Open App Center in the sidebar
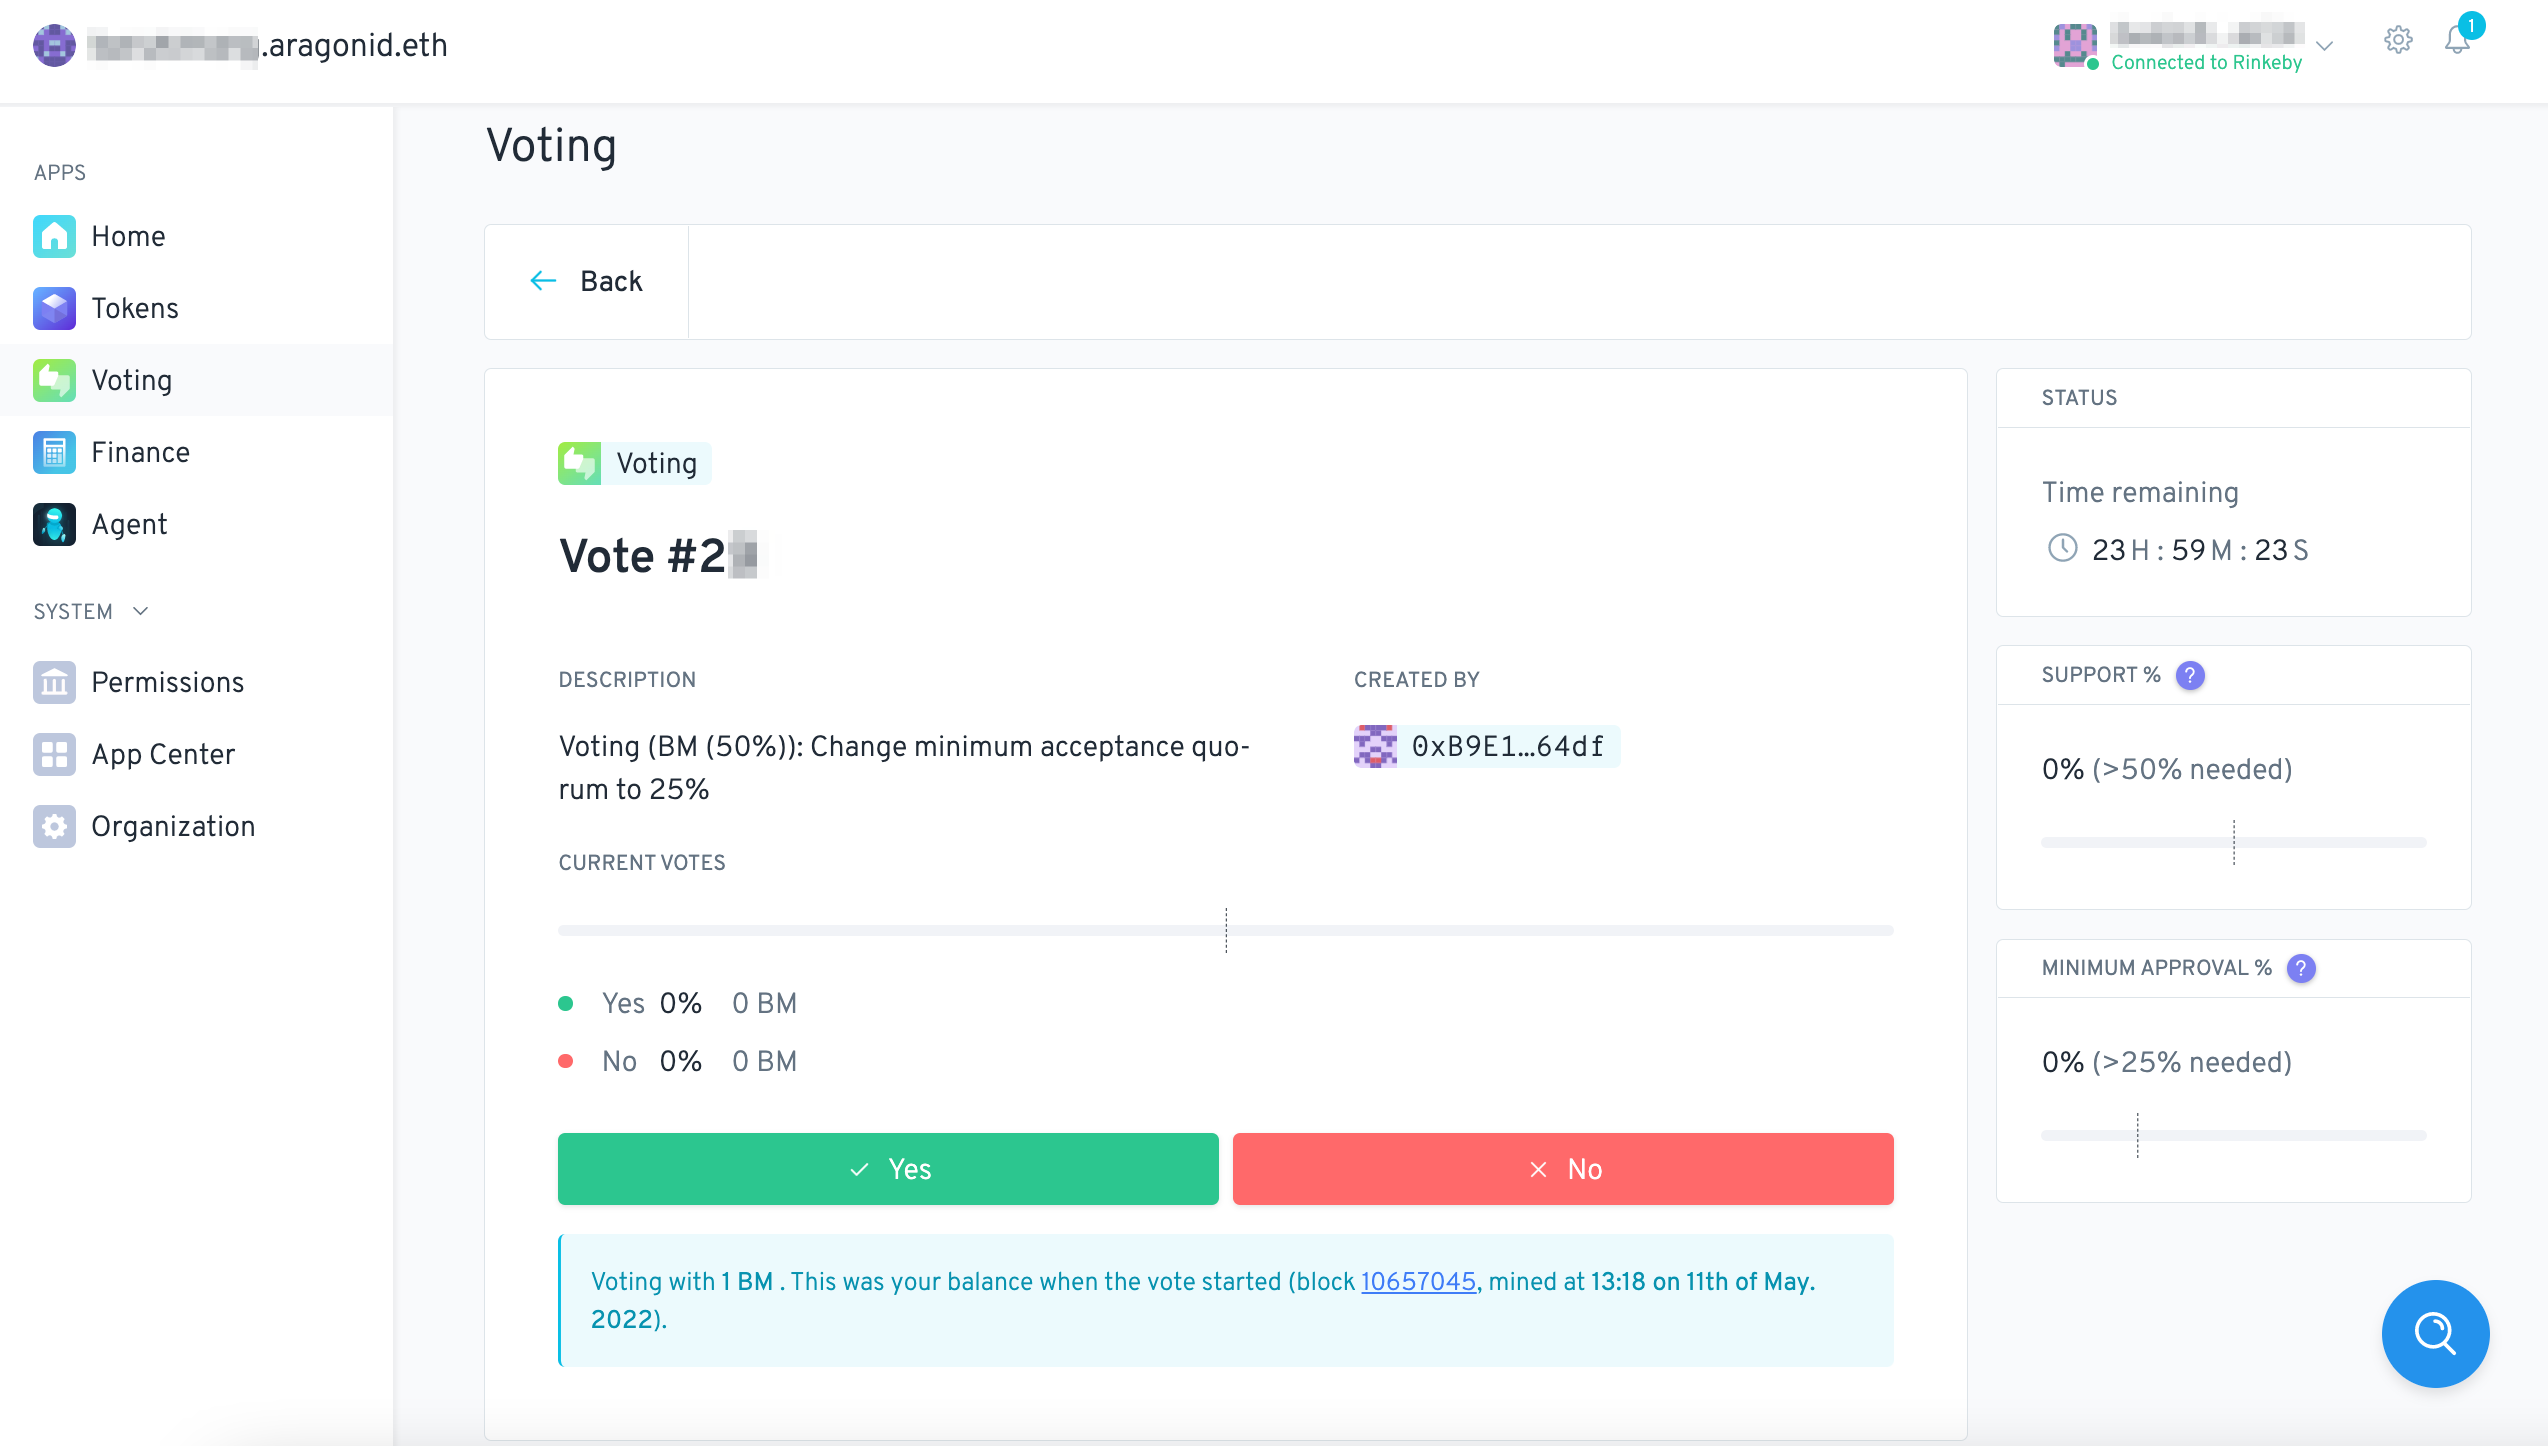The width and height of the screenshot is (2548, 1446). (x=163, y=754)
